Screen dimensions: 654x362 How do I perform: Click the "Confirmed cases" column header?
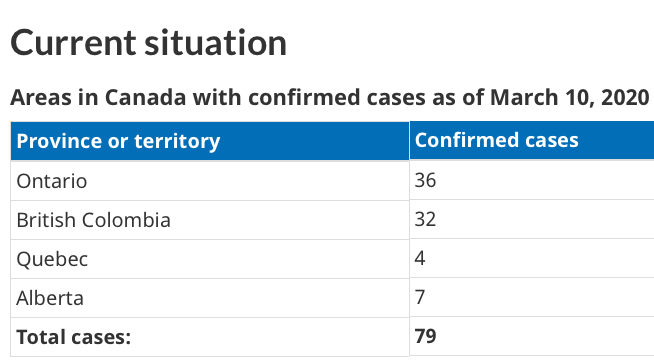tap(496, 140)
